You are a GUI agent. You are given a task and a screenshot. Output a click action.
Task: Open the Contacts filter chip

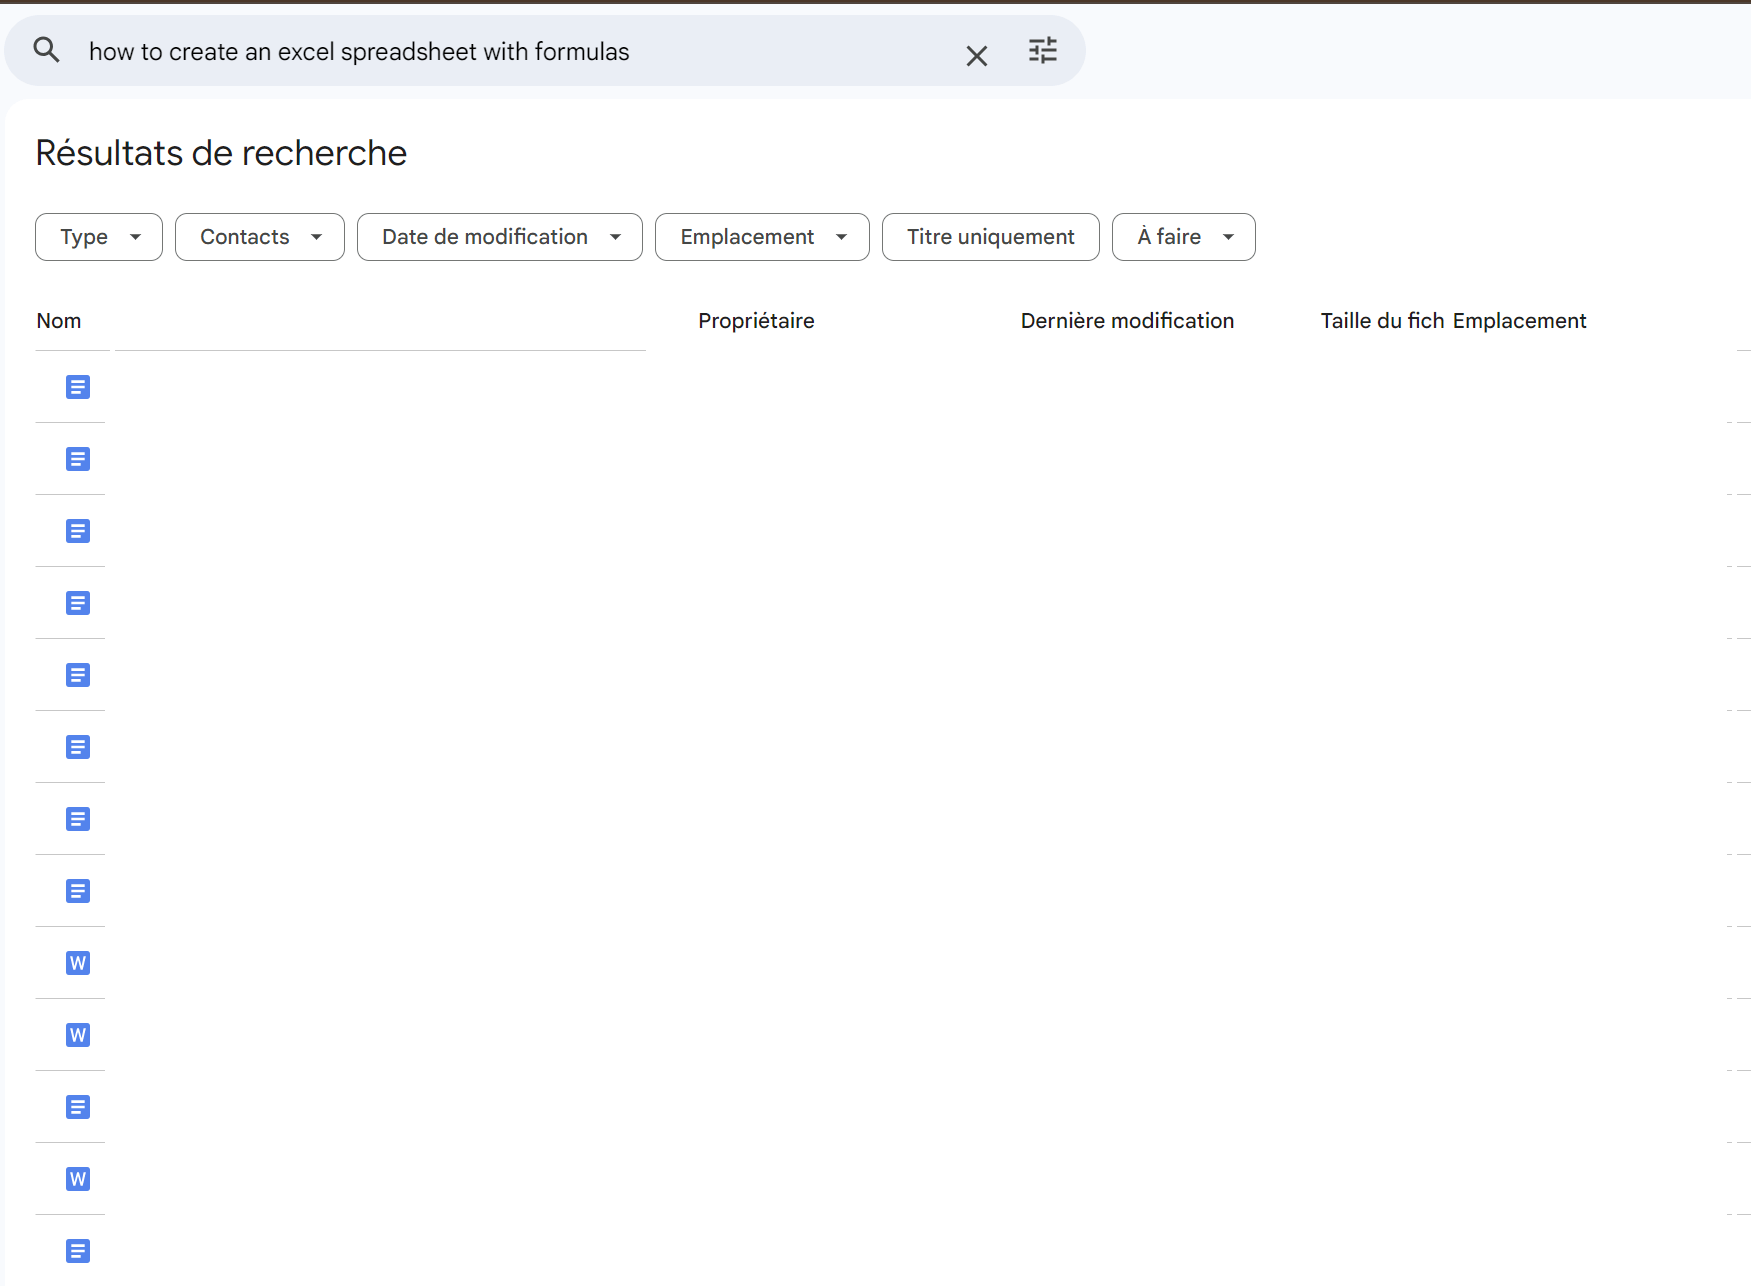click(259, 237)
